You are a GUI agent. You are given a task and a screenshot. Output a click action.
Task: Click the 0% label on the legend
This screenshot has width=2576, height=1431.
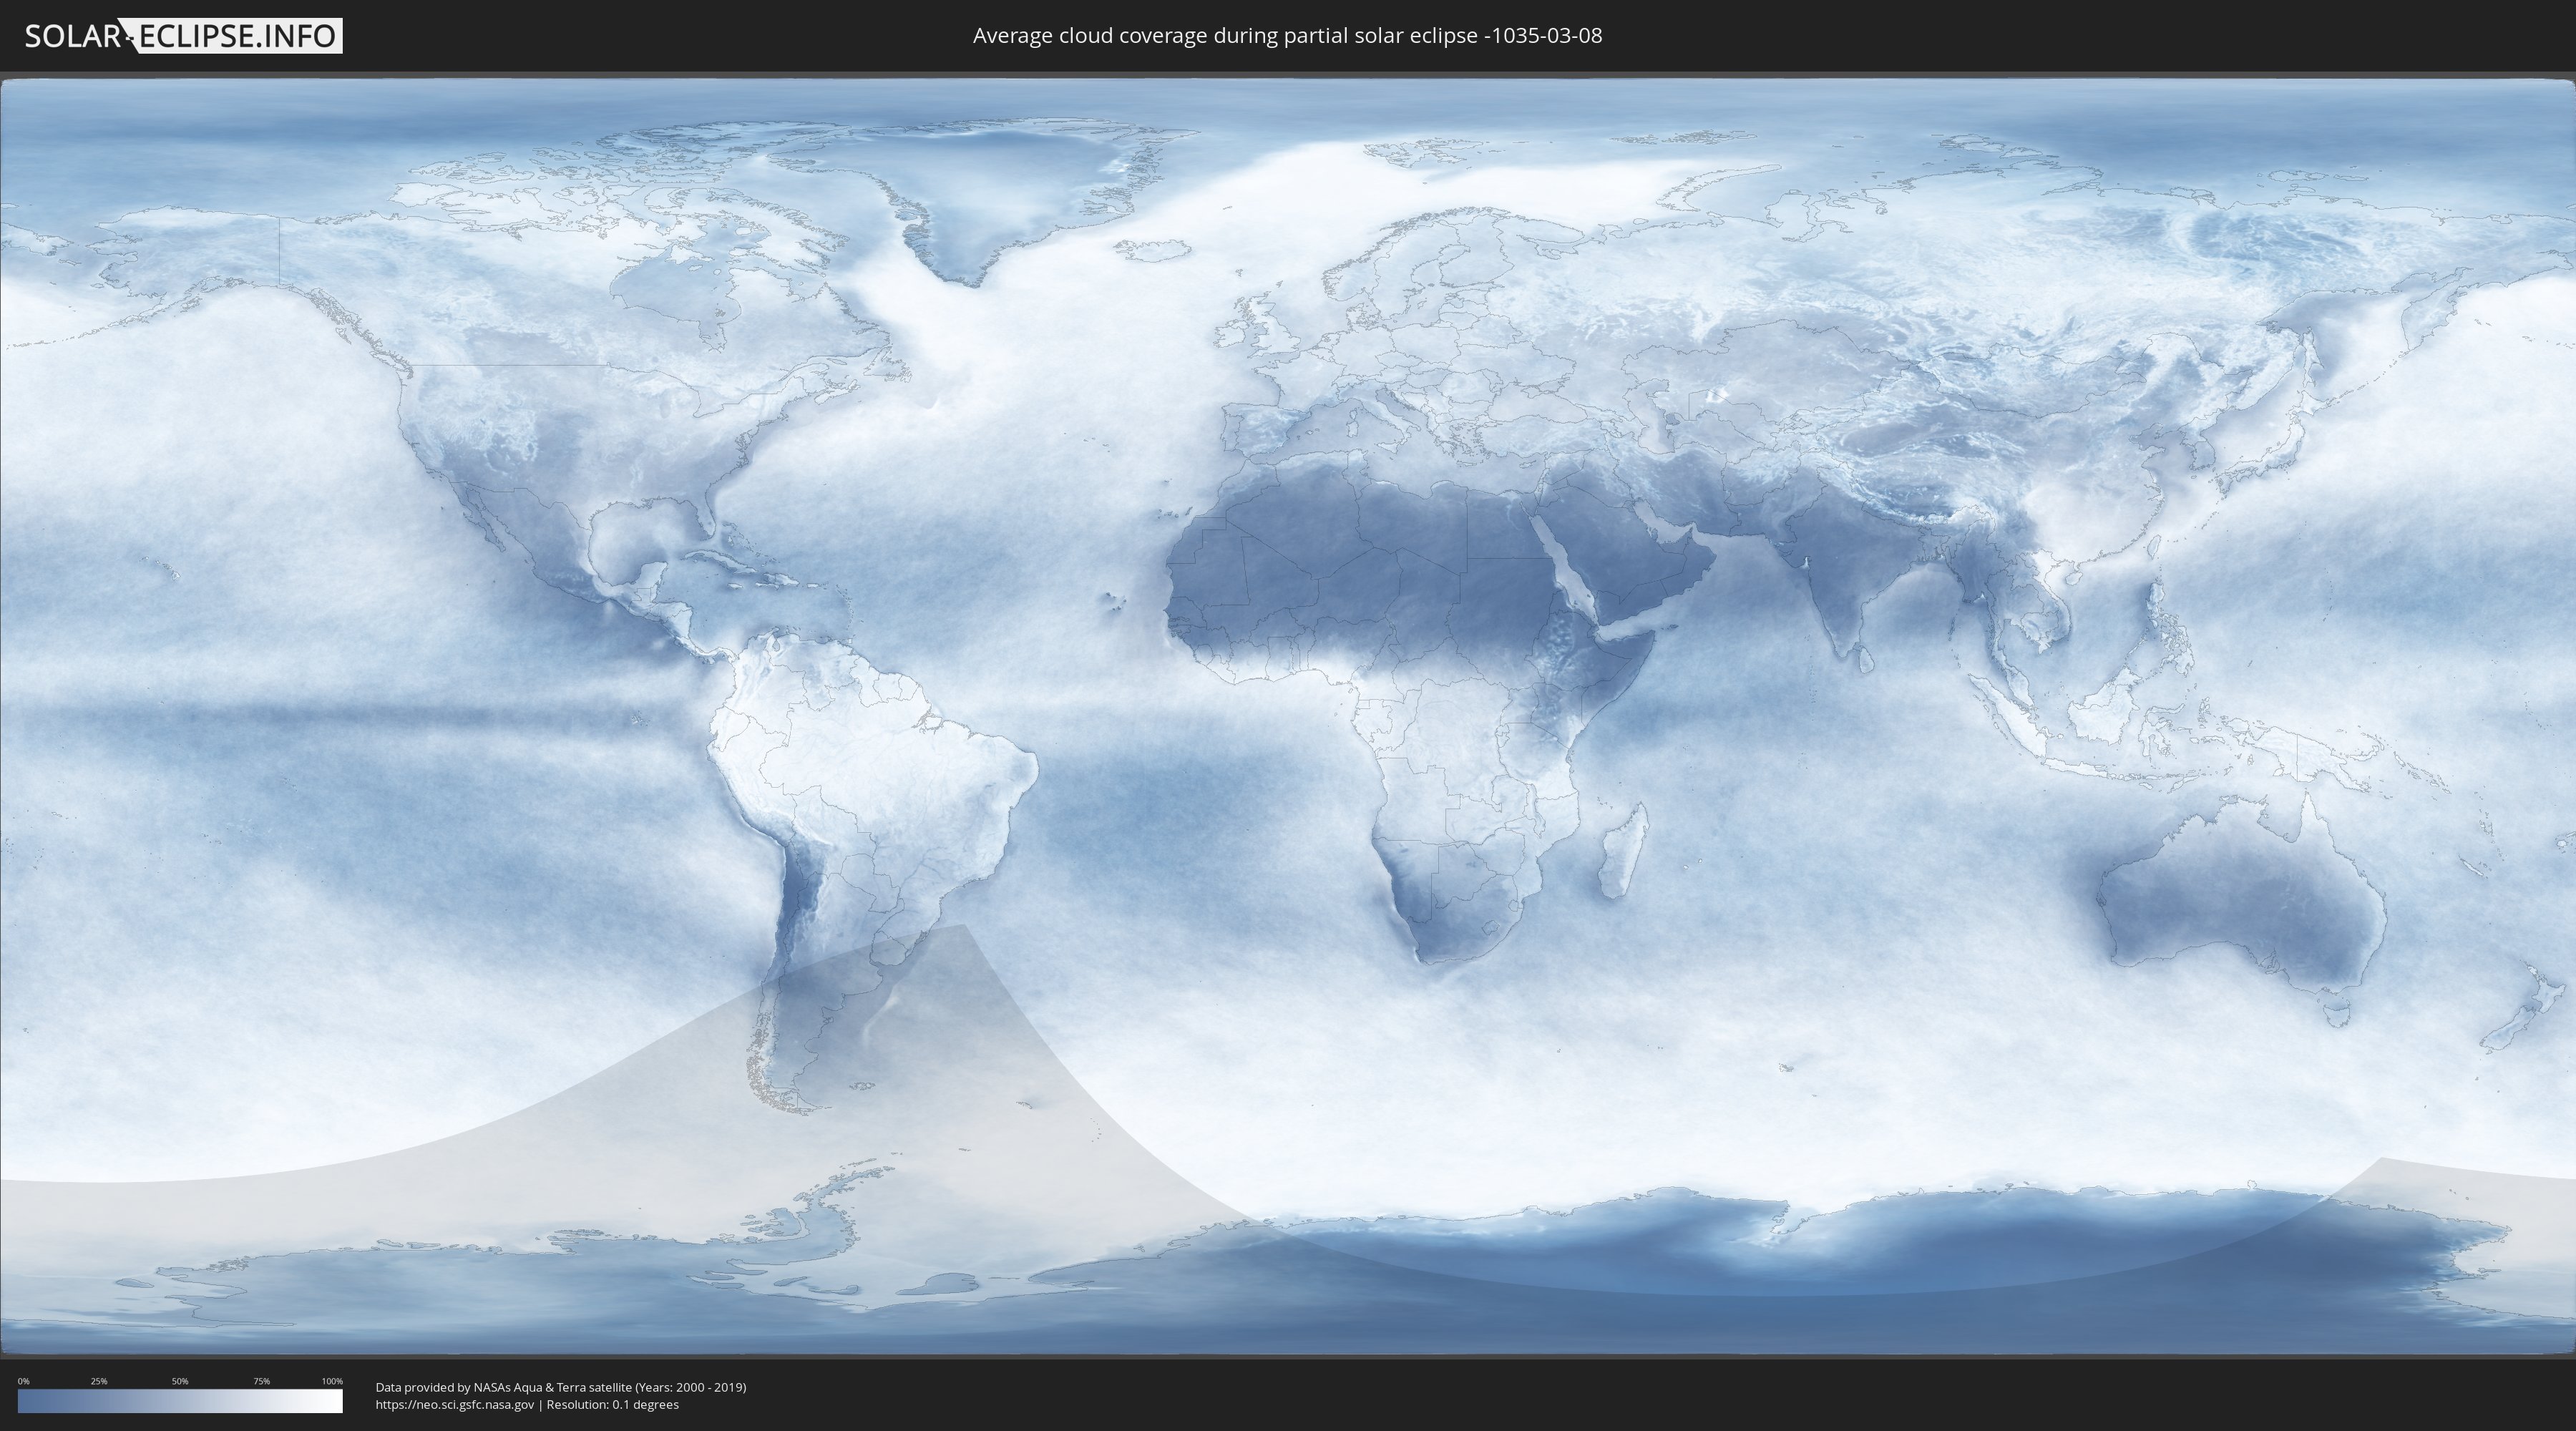pyautogui.click(x=23, y=1381)
